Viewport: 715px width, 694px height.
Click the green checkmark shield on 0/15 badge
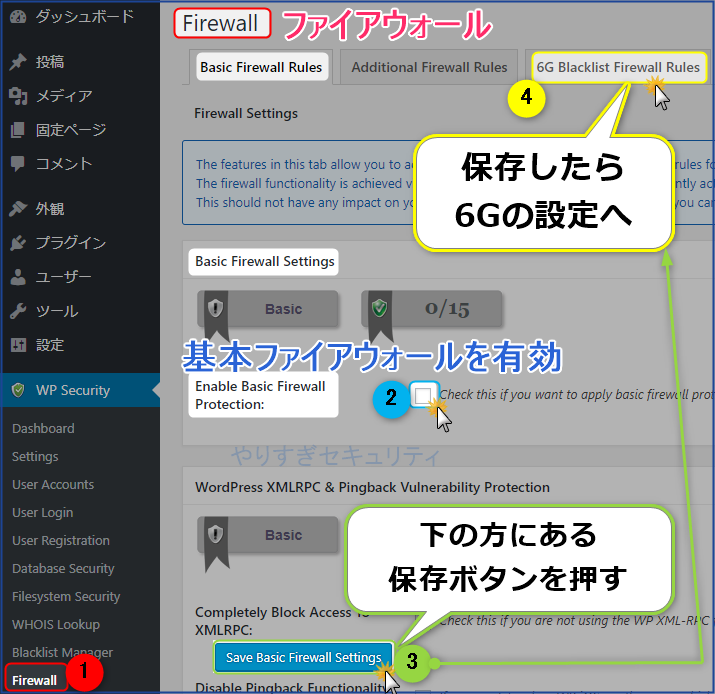[379, 308]
